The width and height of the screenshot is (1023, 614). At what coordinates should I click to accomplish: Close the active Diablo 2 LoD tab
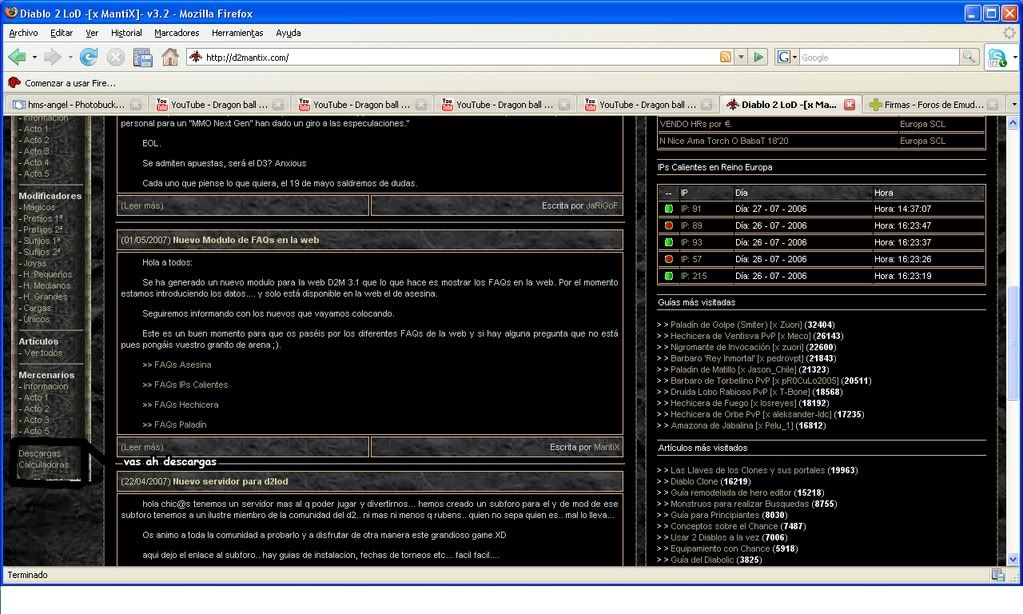pyautogui.click(x=849, y=104)
